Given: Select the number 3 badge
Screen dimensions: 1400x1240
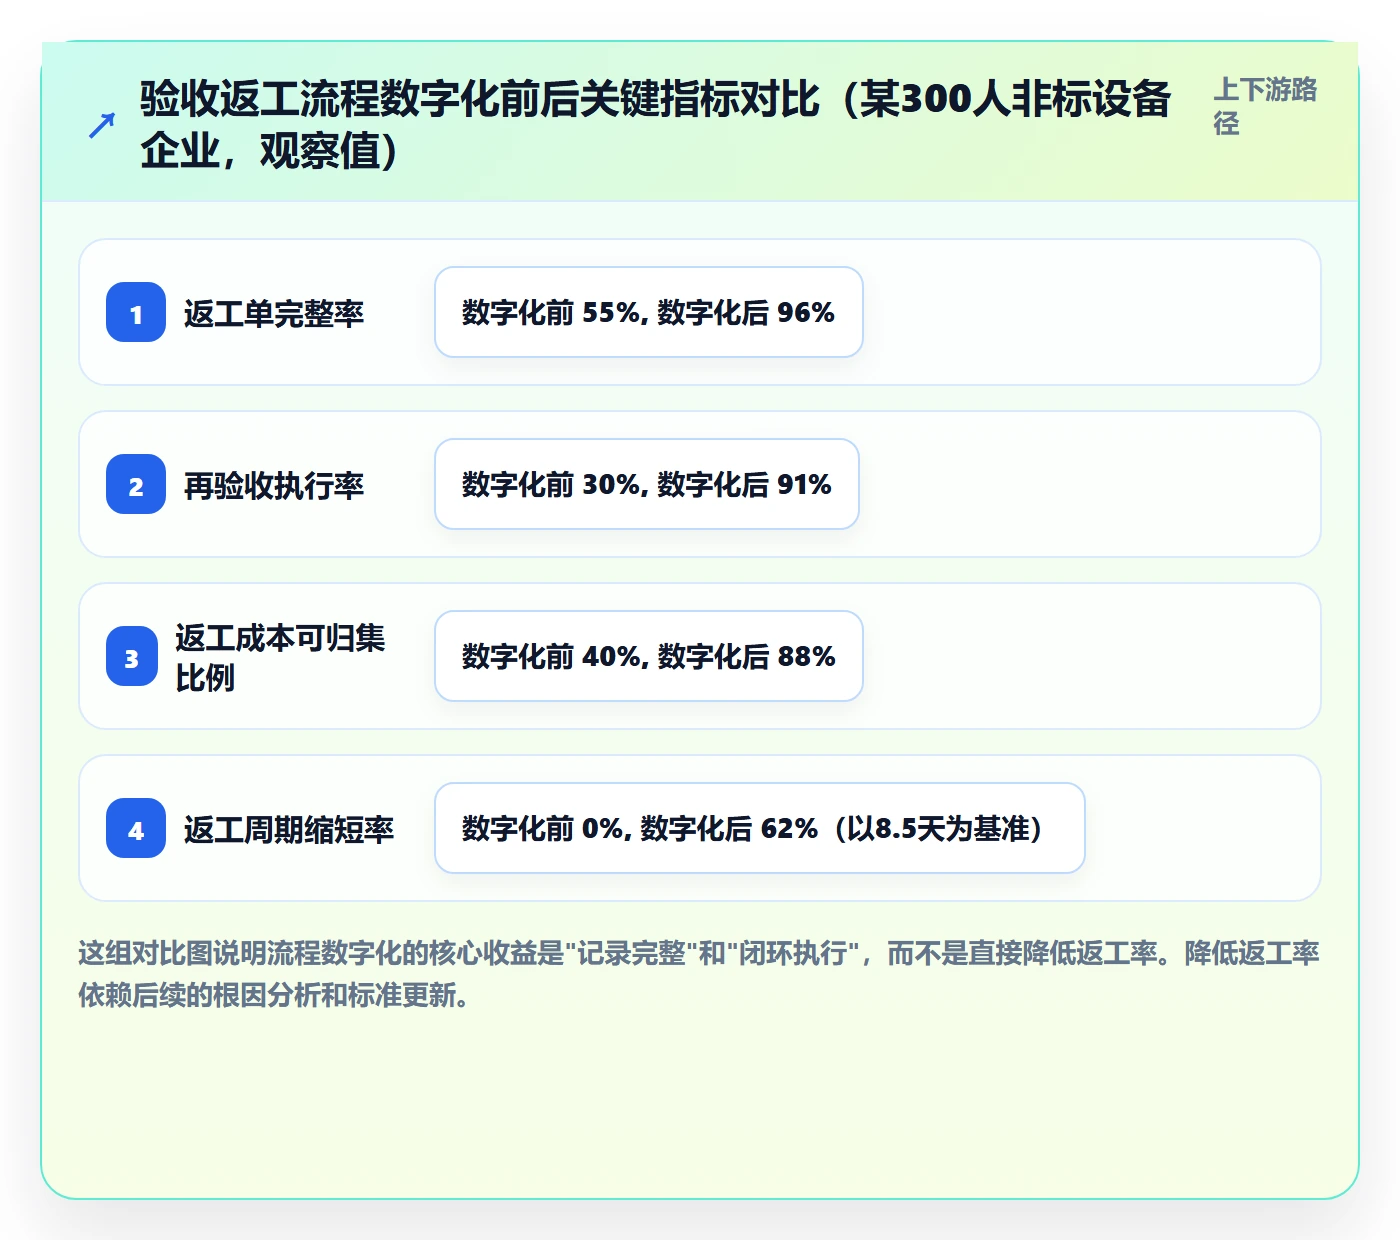Looking at the screenshot, I should click(132, 656).
